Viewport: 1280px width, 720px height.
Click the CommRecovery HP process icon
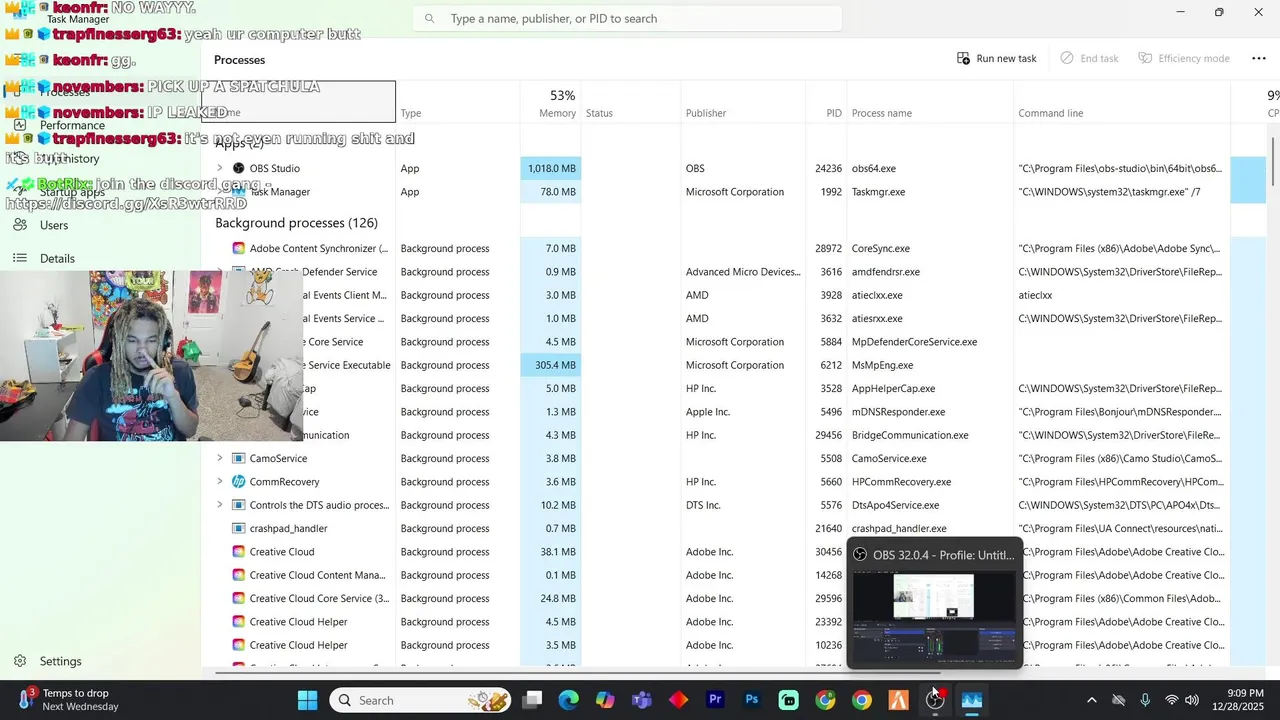[x=238, y=481]
